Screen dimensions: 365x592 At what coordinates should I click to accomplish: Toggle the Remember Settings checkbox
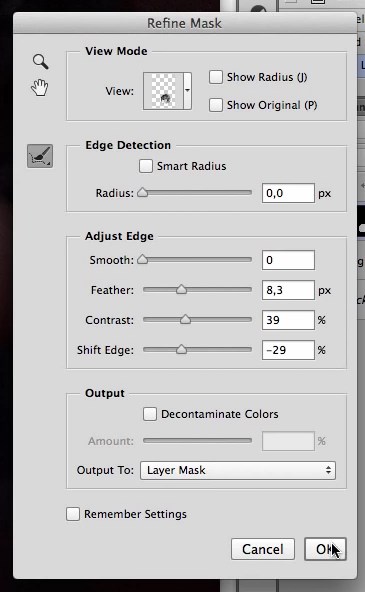(x=73, y=514)
